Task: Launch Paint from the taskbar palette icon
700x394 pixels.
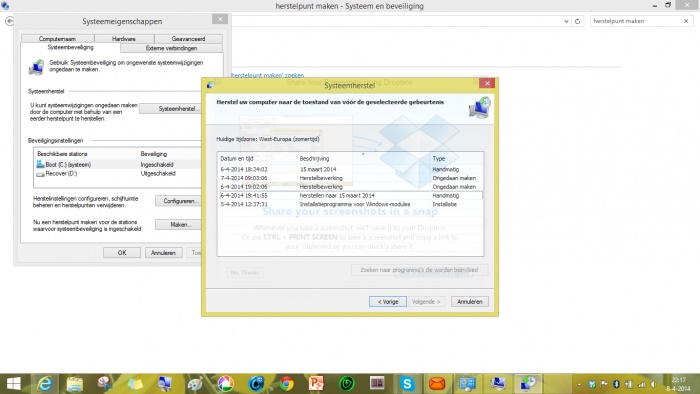Action: pos(195,384)
